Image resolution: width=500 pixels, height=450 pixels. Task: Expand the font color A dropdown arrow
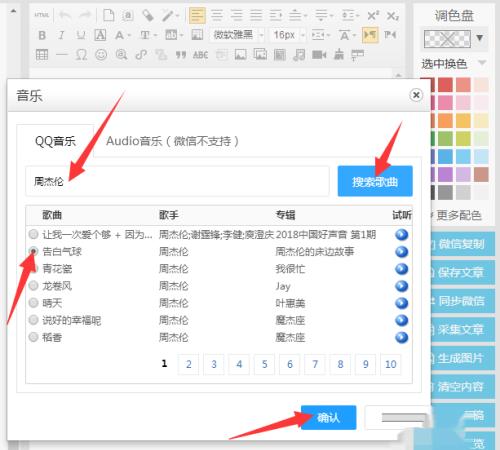tap(129, 35)
